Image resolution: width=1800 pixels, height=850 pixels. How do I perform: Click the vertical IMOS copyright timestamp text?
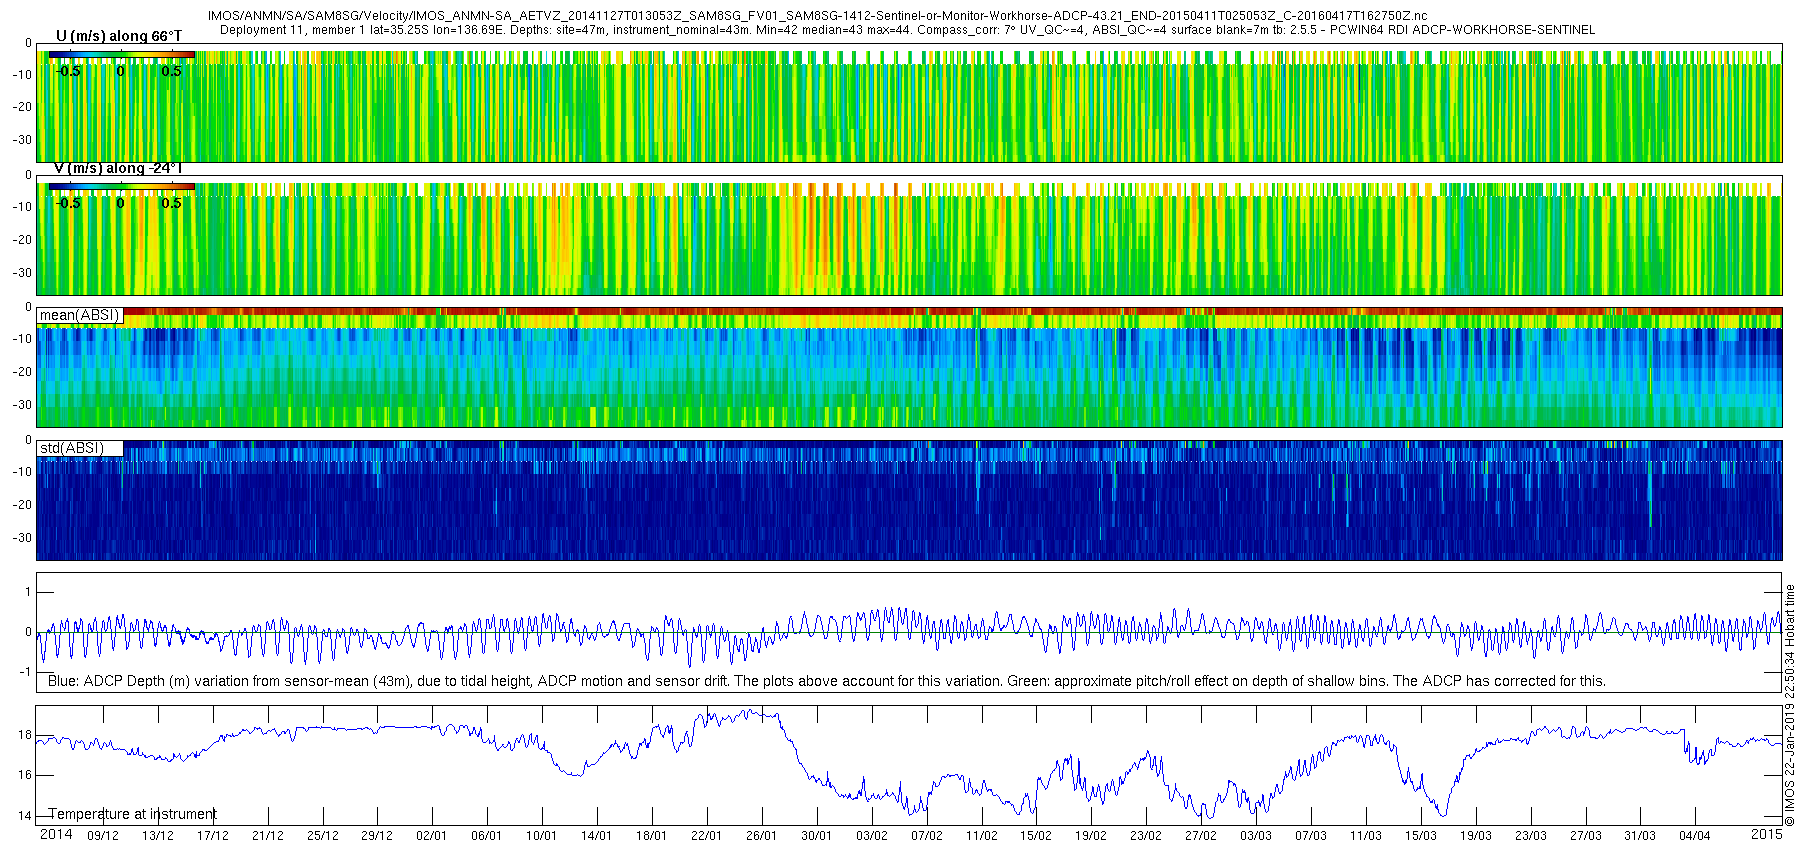pyautogui.click(x=1790, y=706)
